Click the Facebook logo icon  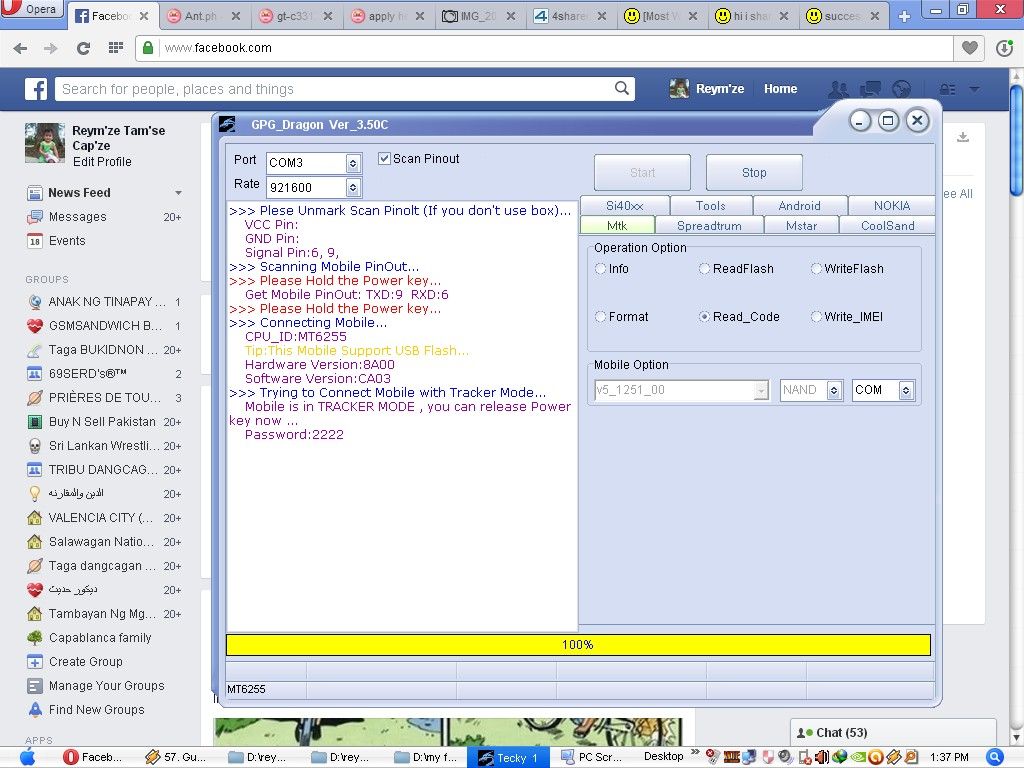click(x=36, y=89)
